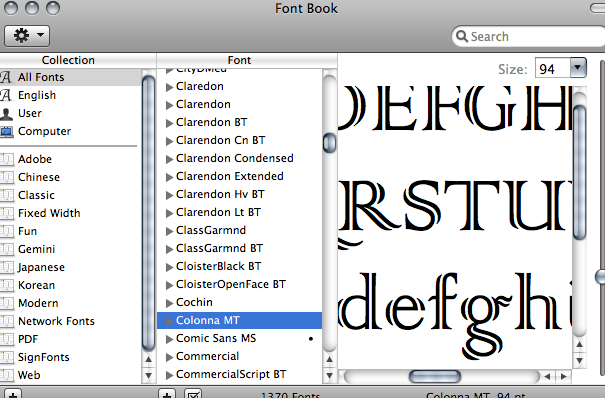Click the font size slider knob
Screen dimensions: 605x398
[x=600, y=277]
